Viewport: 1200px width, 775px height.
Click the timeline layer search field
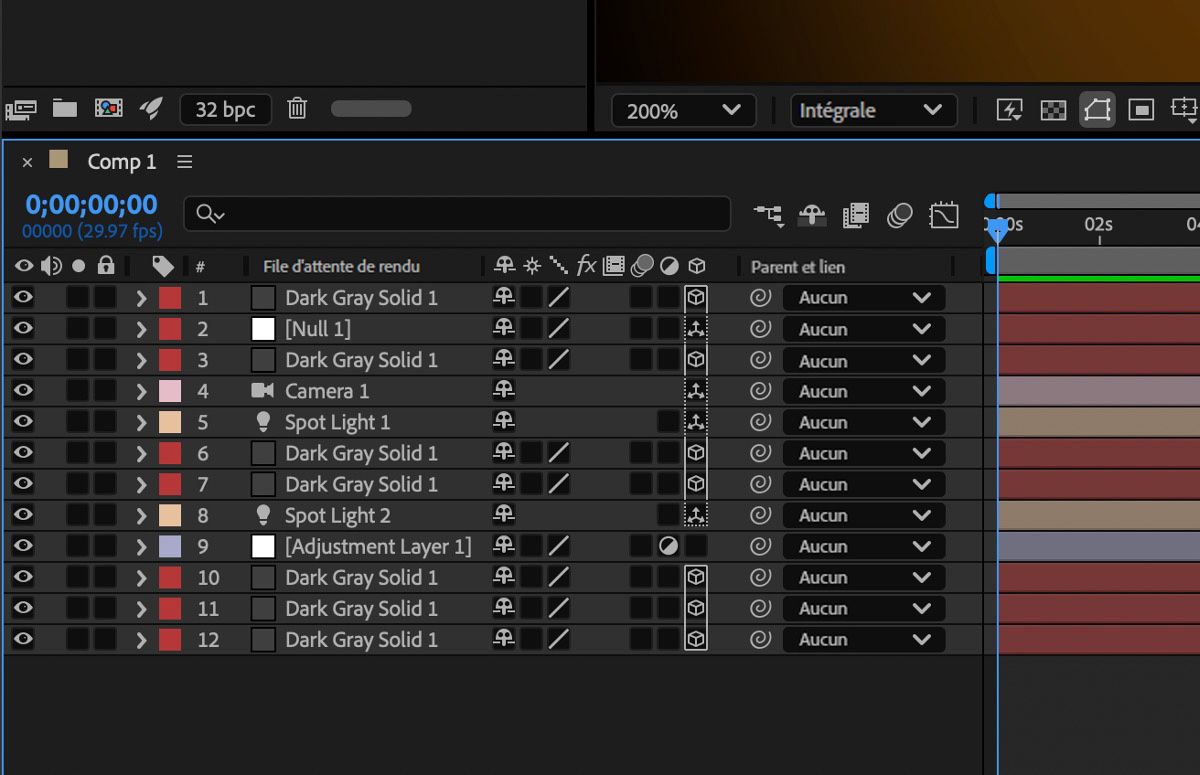click(457, 214)
